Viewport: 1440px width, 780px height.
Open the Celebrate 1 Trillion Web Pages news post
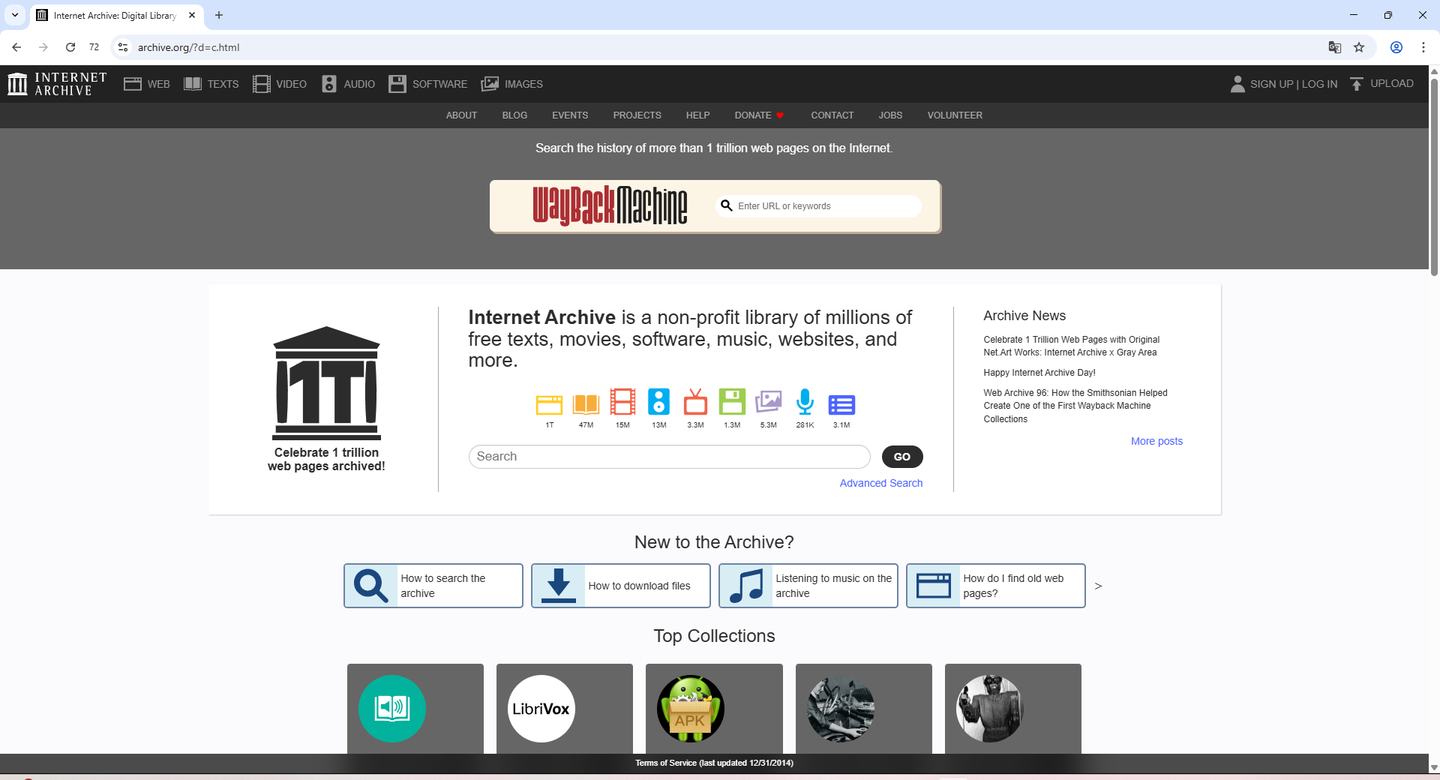pyautogui.click(x=1071, y=346)
